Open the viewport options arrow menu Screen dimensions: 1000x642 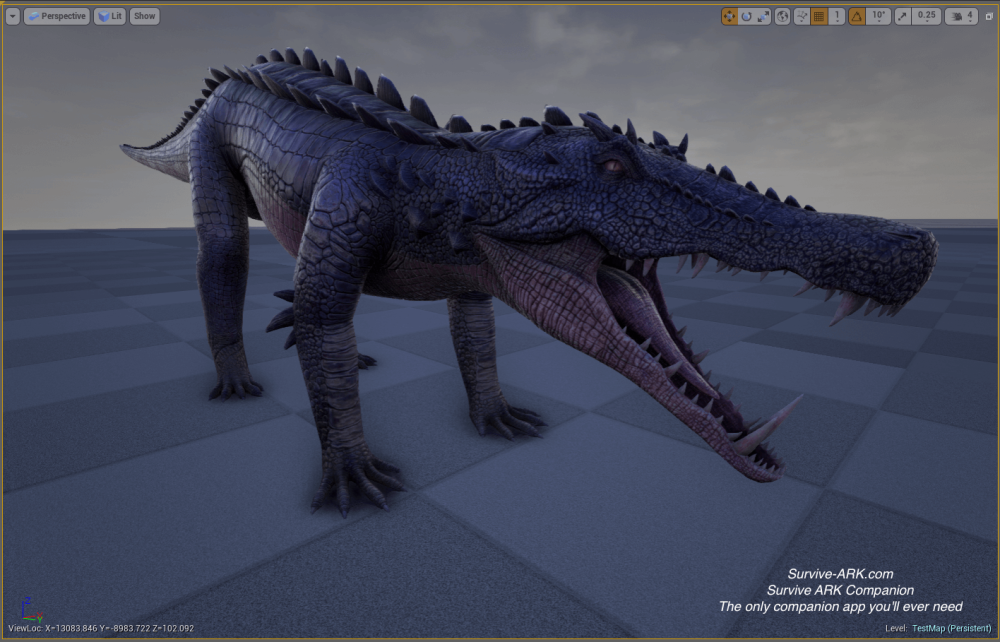click(13, 17)
